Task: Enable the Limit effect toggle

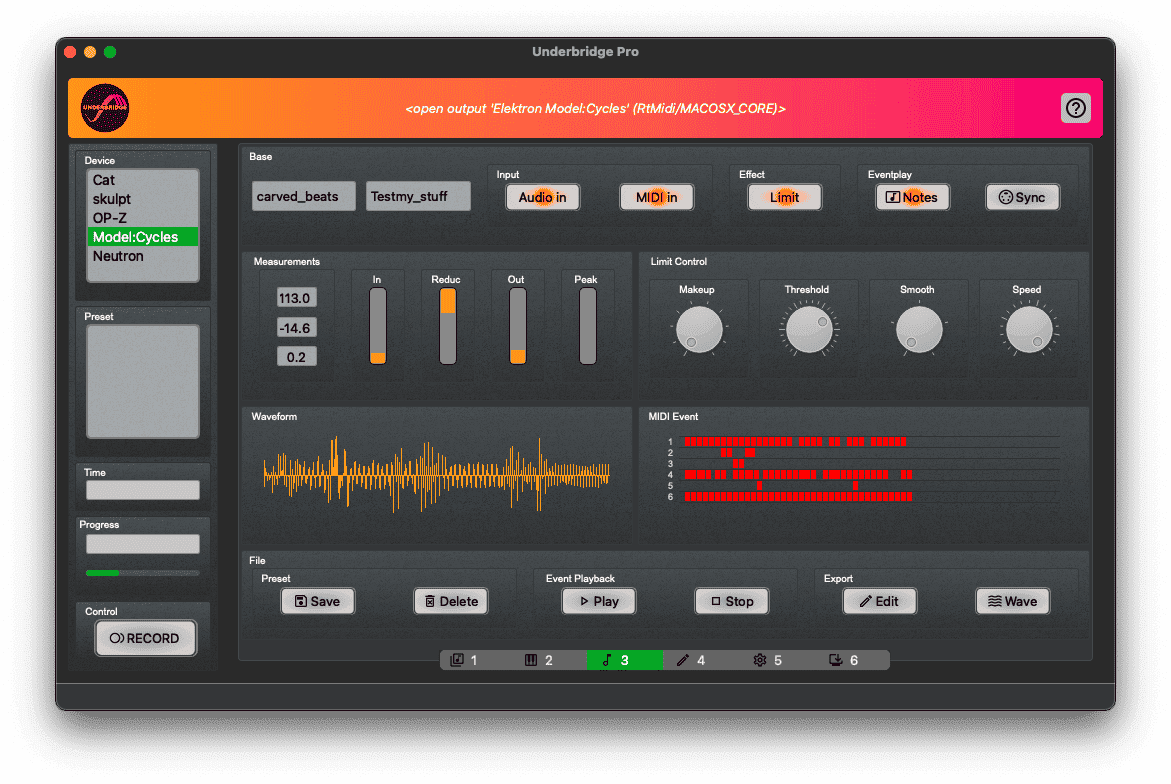Action: pyautogui.click(x=784, y=197)
